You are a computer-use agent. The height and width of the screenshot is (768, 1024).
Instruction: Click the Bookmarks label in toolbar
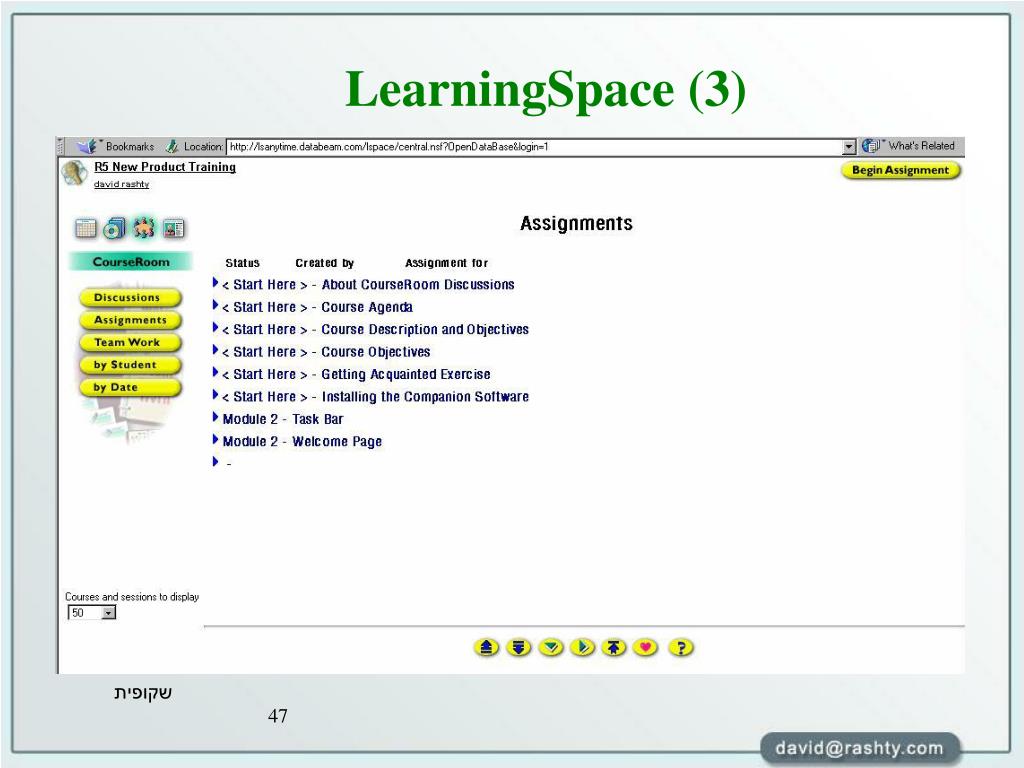[x=130, y=146]
